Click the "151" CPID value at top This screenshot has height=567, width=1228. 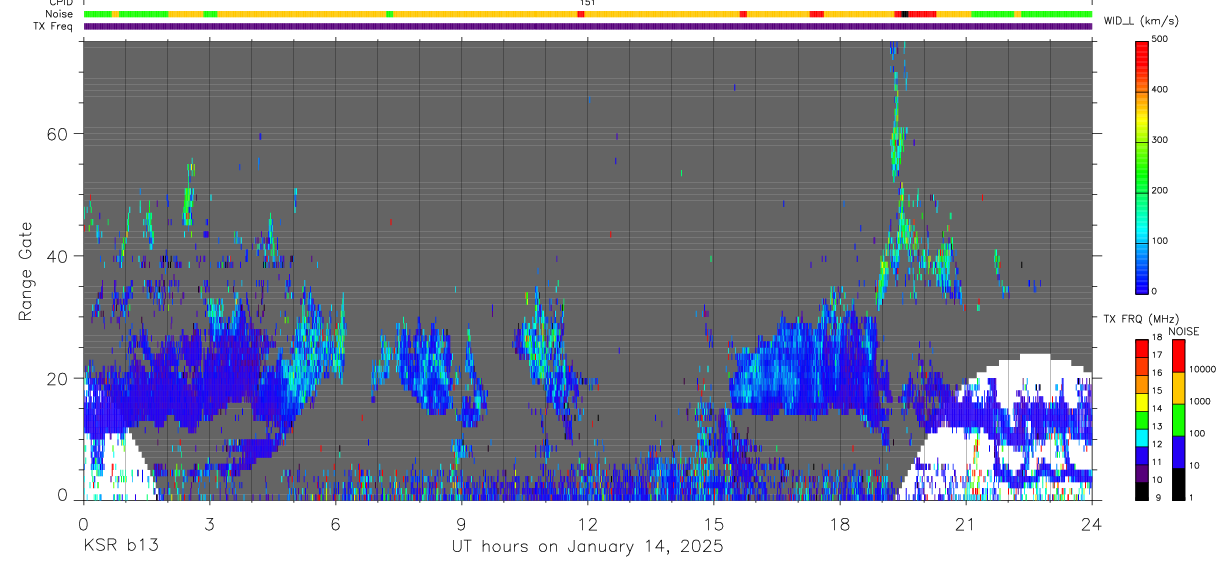tap(587, 3)
